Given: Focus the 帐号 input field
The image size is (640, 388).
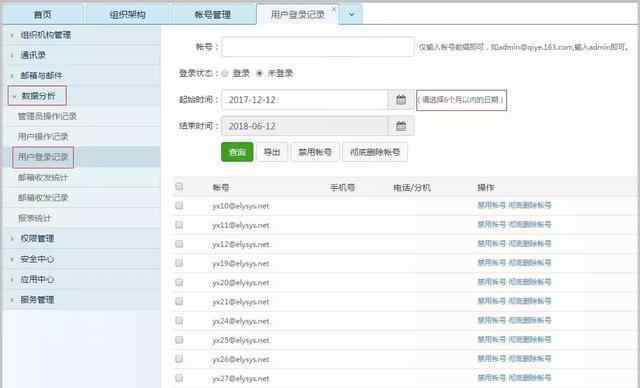Looking at the screenshot, I should (318, 47).
